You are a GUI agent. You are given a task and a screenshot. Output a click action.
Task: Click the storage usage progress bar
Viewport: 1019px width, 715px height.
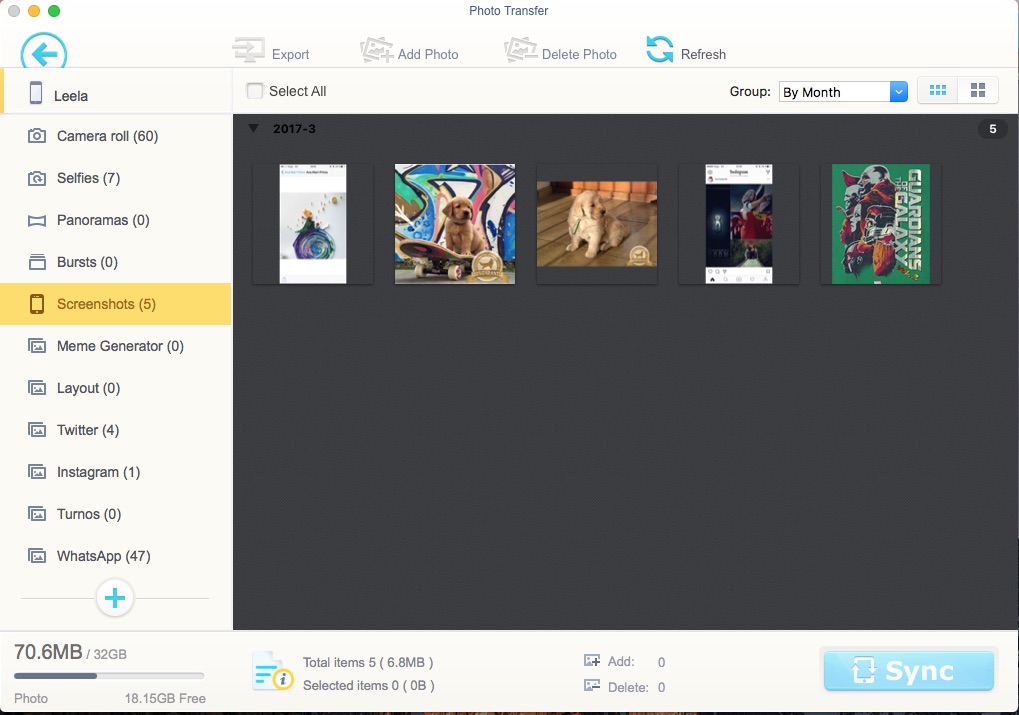pos(108,677)
